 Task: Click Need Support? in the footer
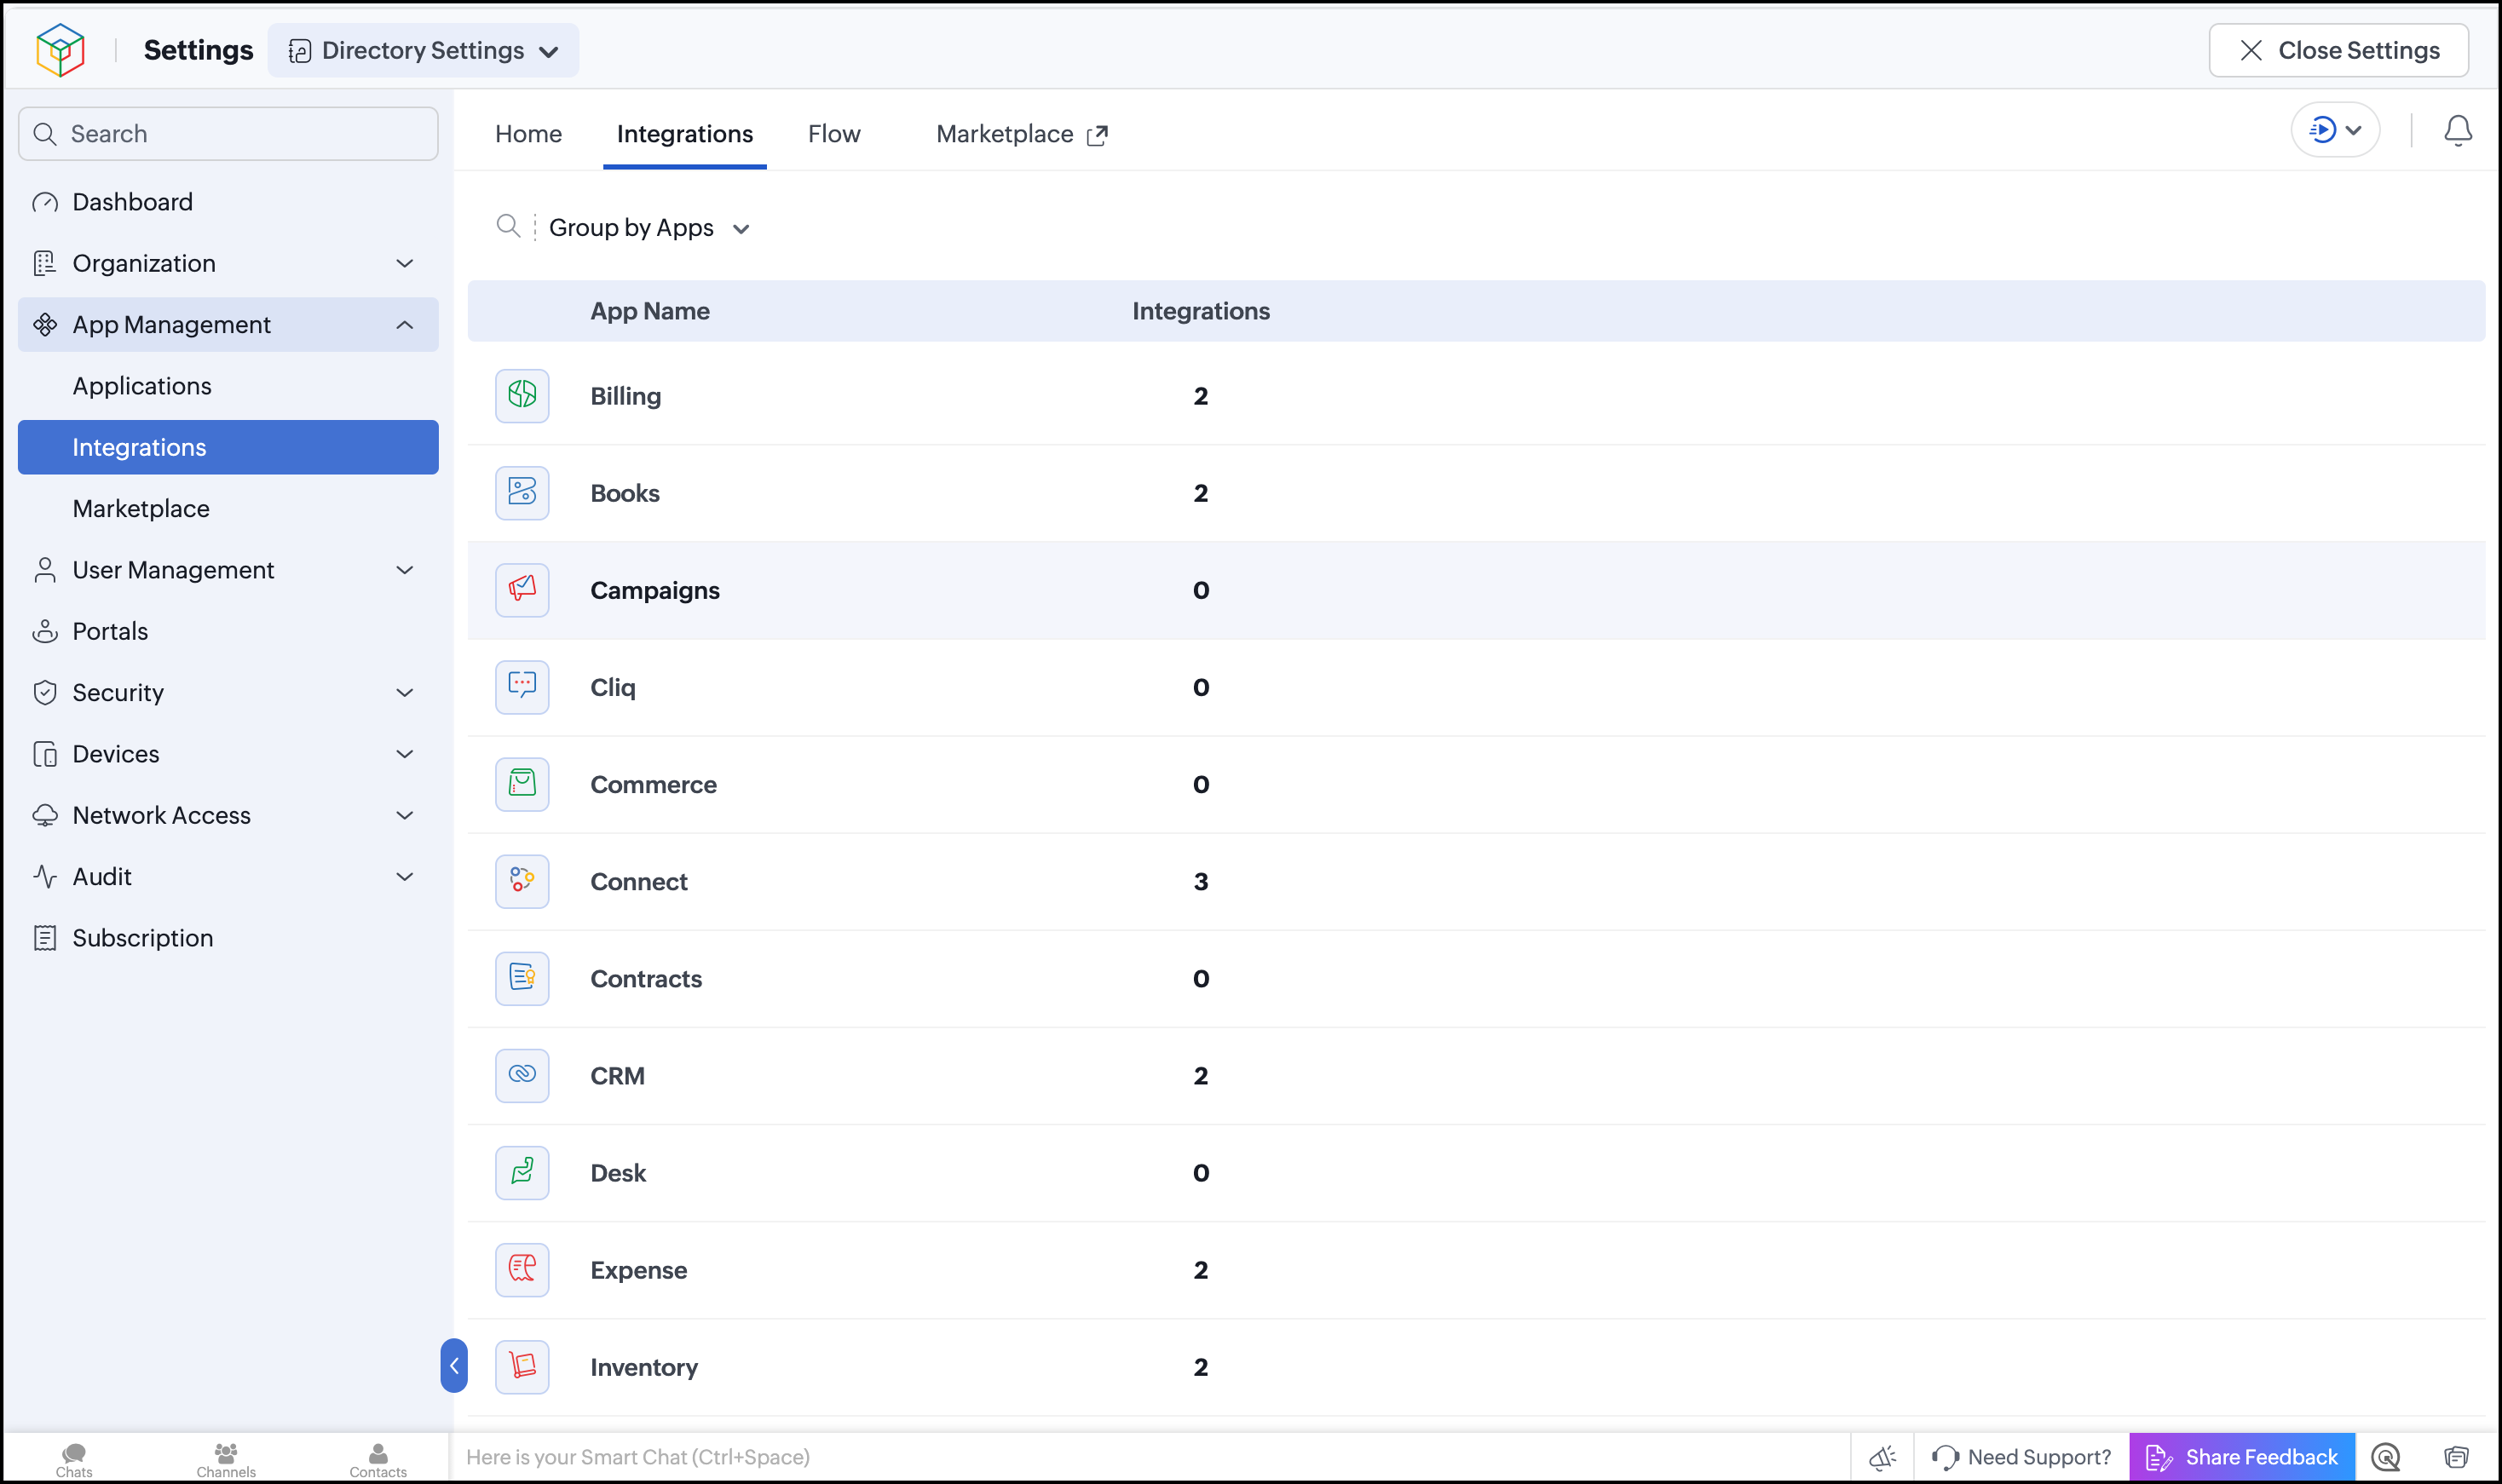[x=2021, y=1456]
